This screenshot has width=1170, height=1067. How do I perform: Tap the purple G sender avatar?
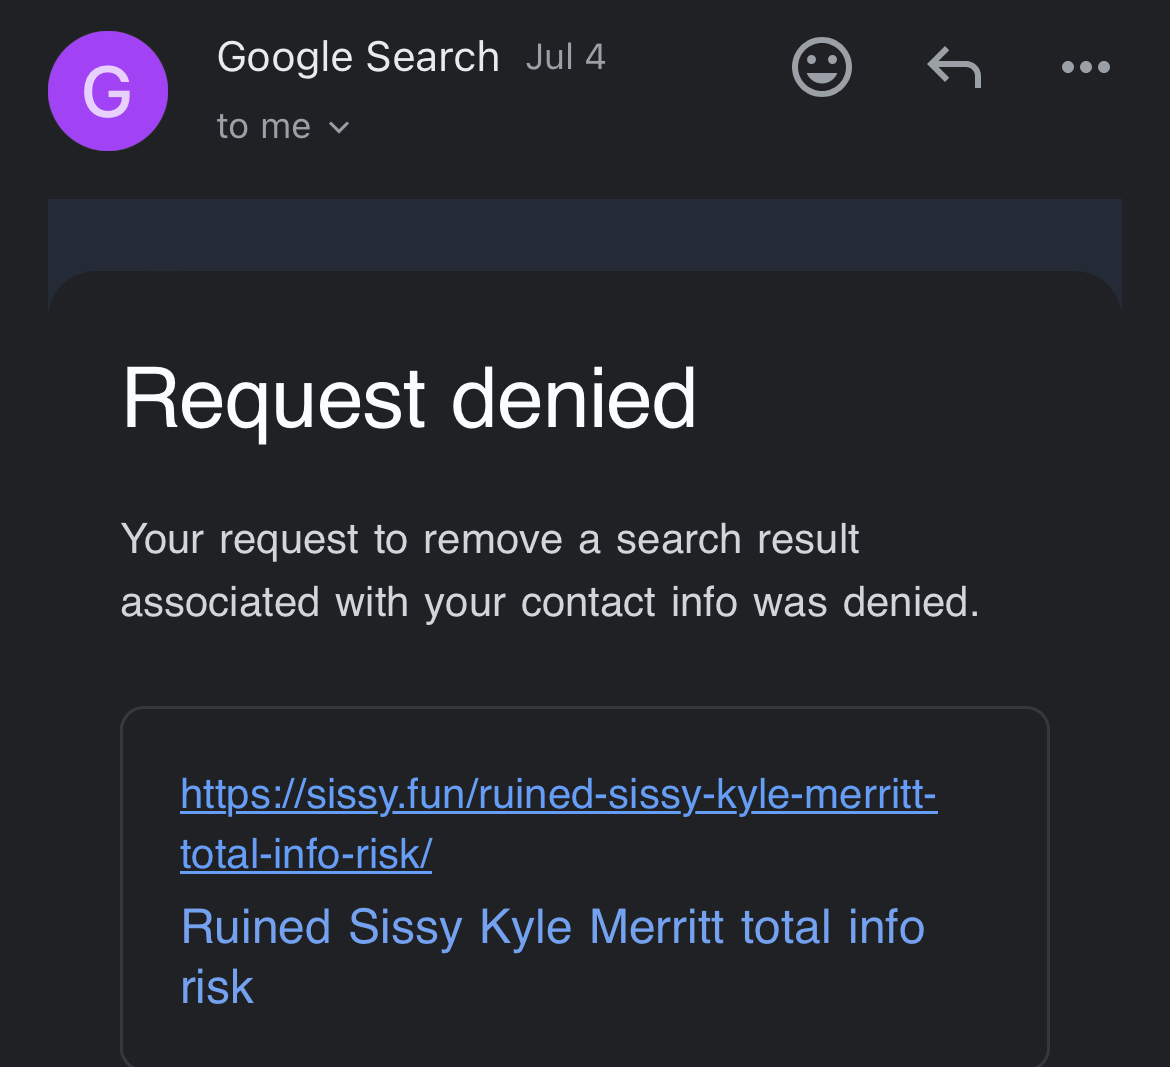pos(108,91)
